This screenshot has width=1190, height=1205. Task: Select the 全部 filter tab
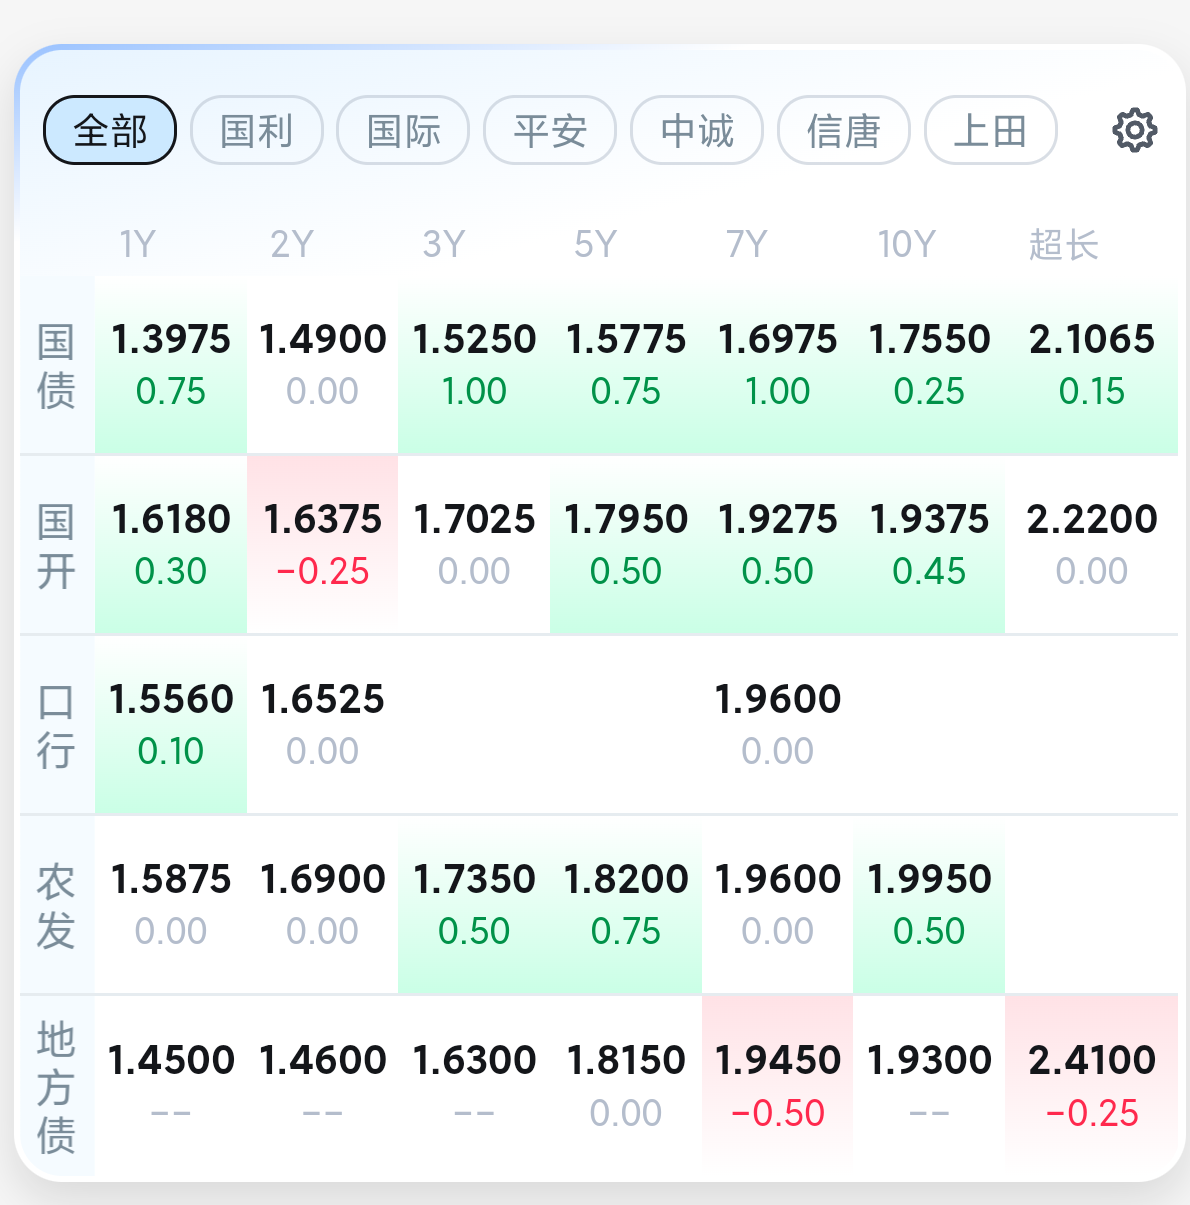coord(110,130)
